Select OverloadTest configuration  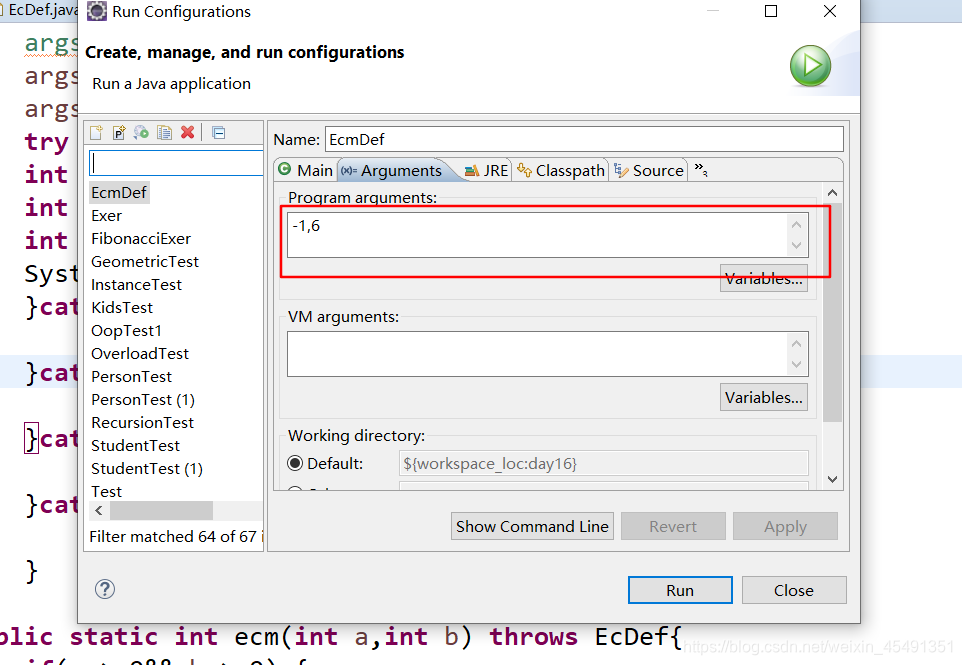pyautogui.click(x=140, y=353)
